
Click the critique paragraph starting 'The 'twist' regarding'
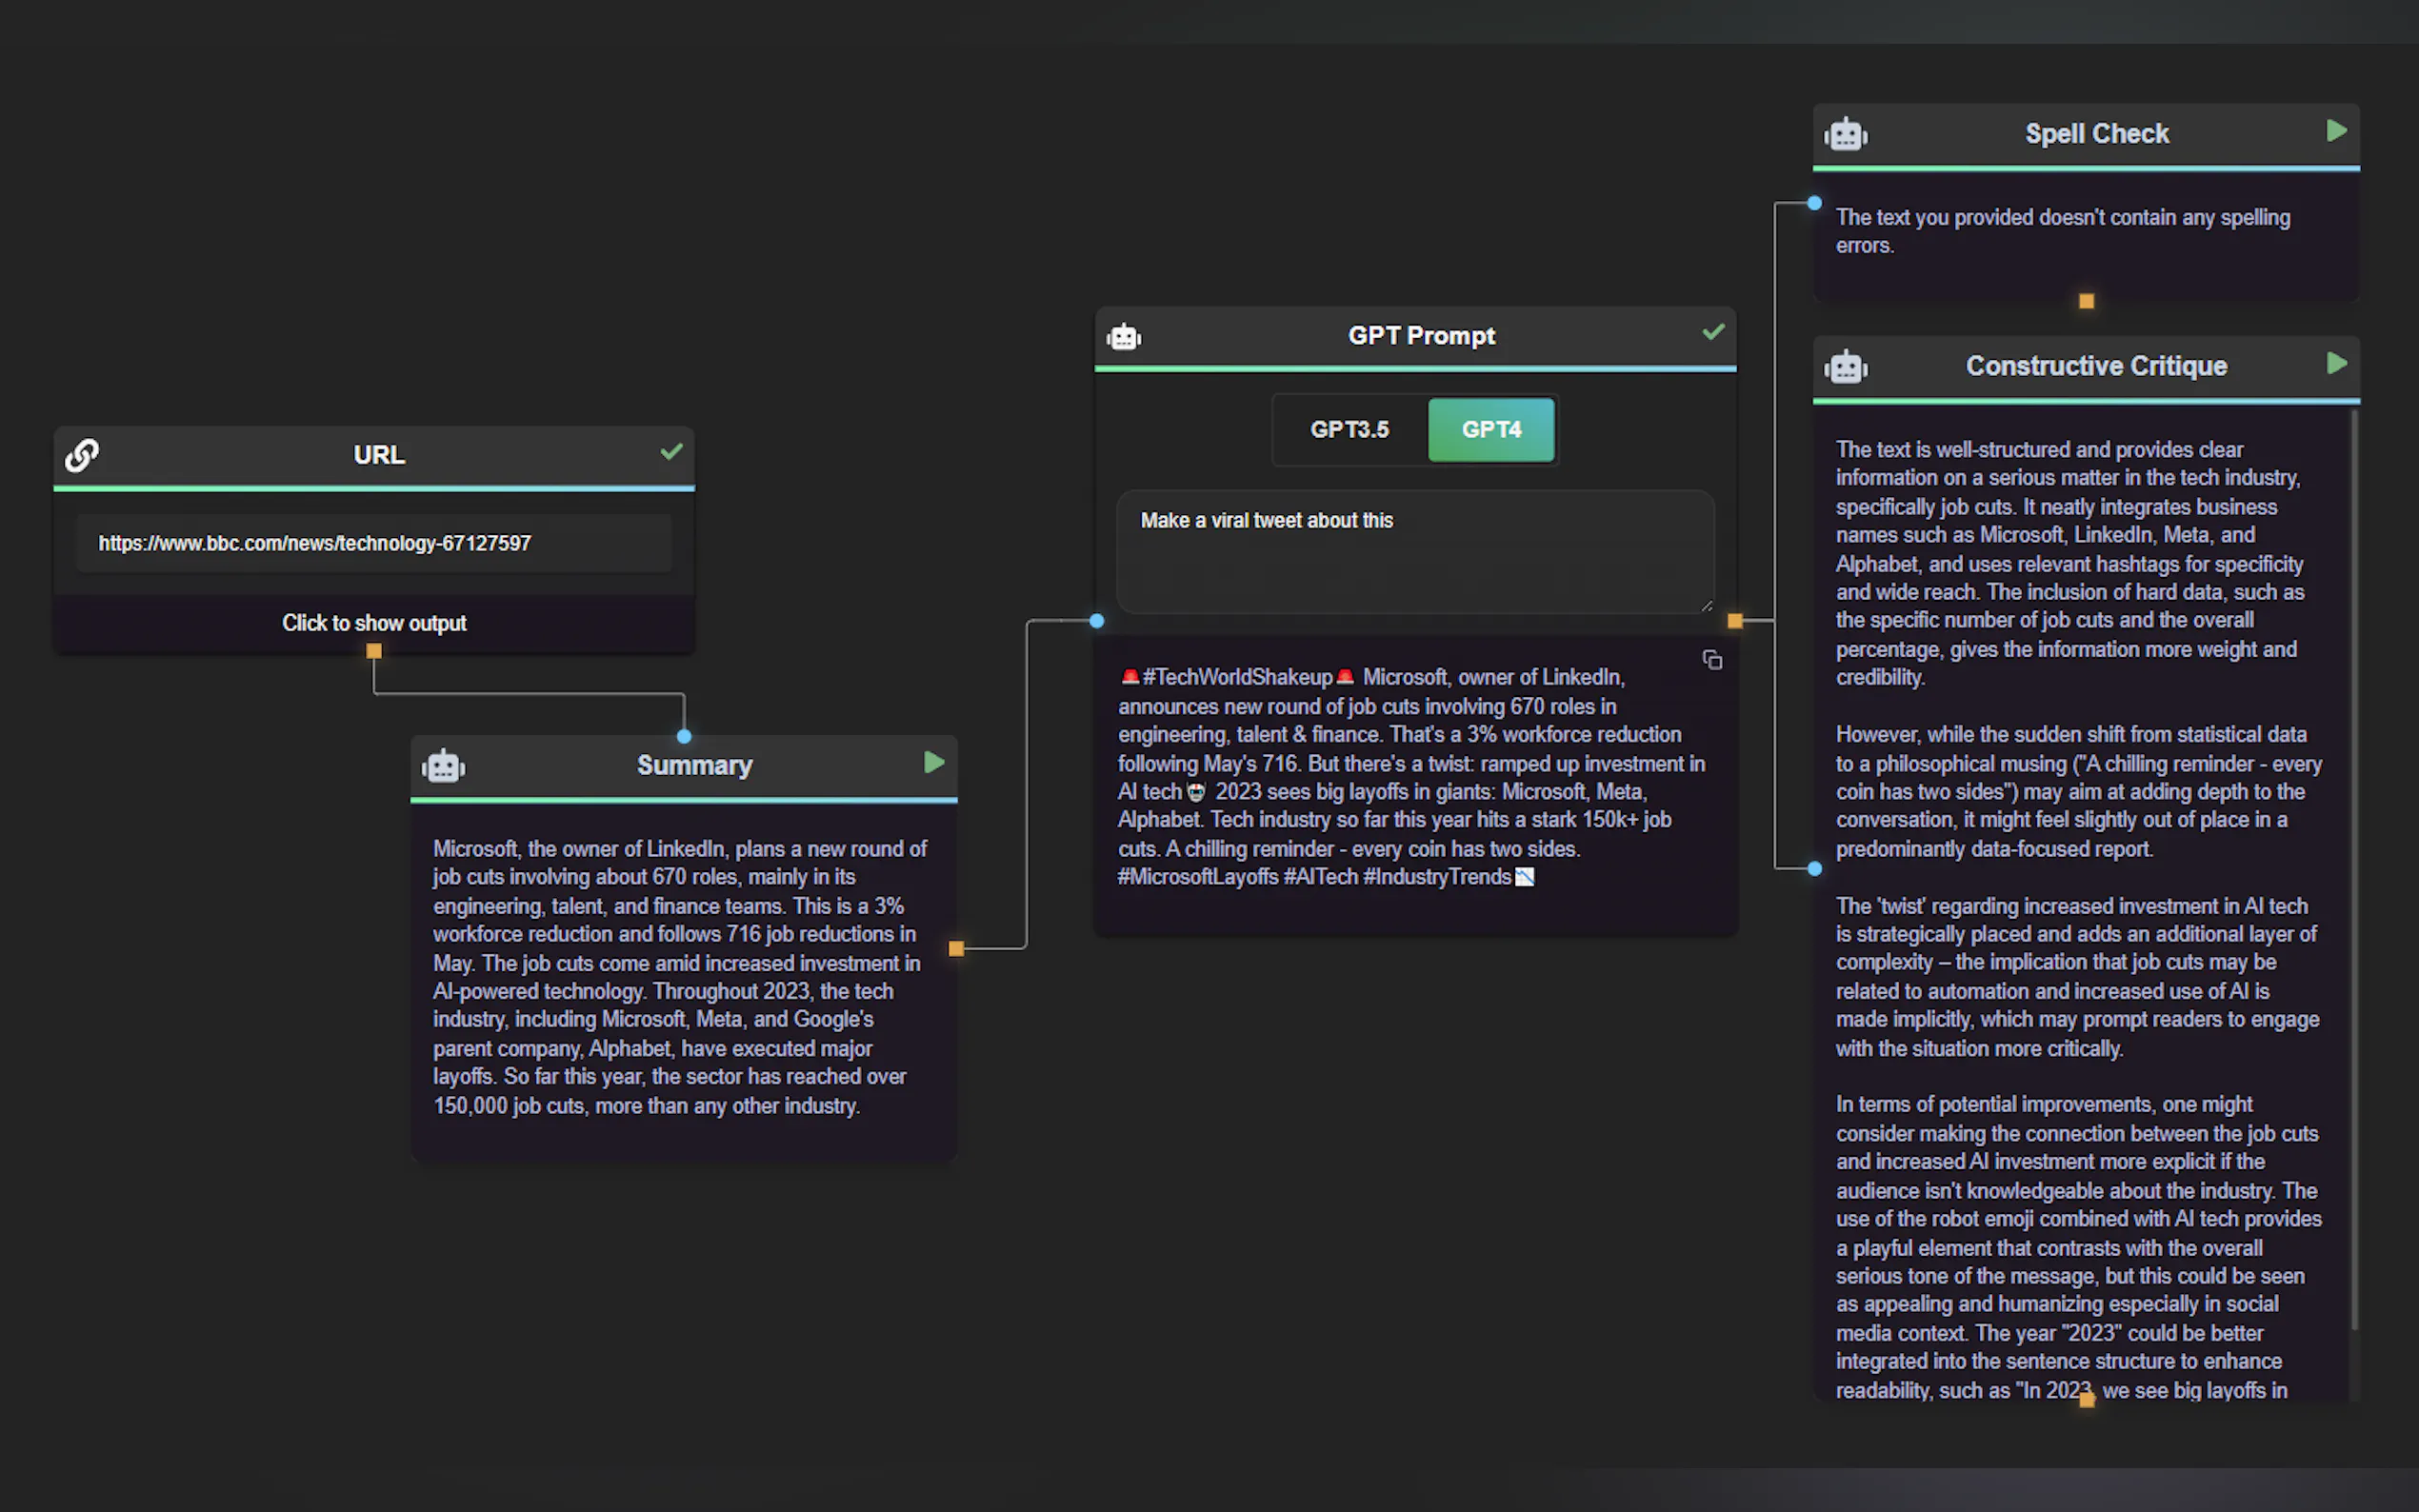[2077, 977]
